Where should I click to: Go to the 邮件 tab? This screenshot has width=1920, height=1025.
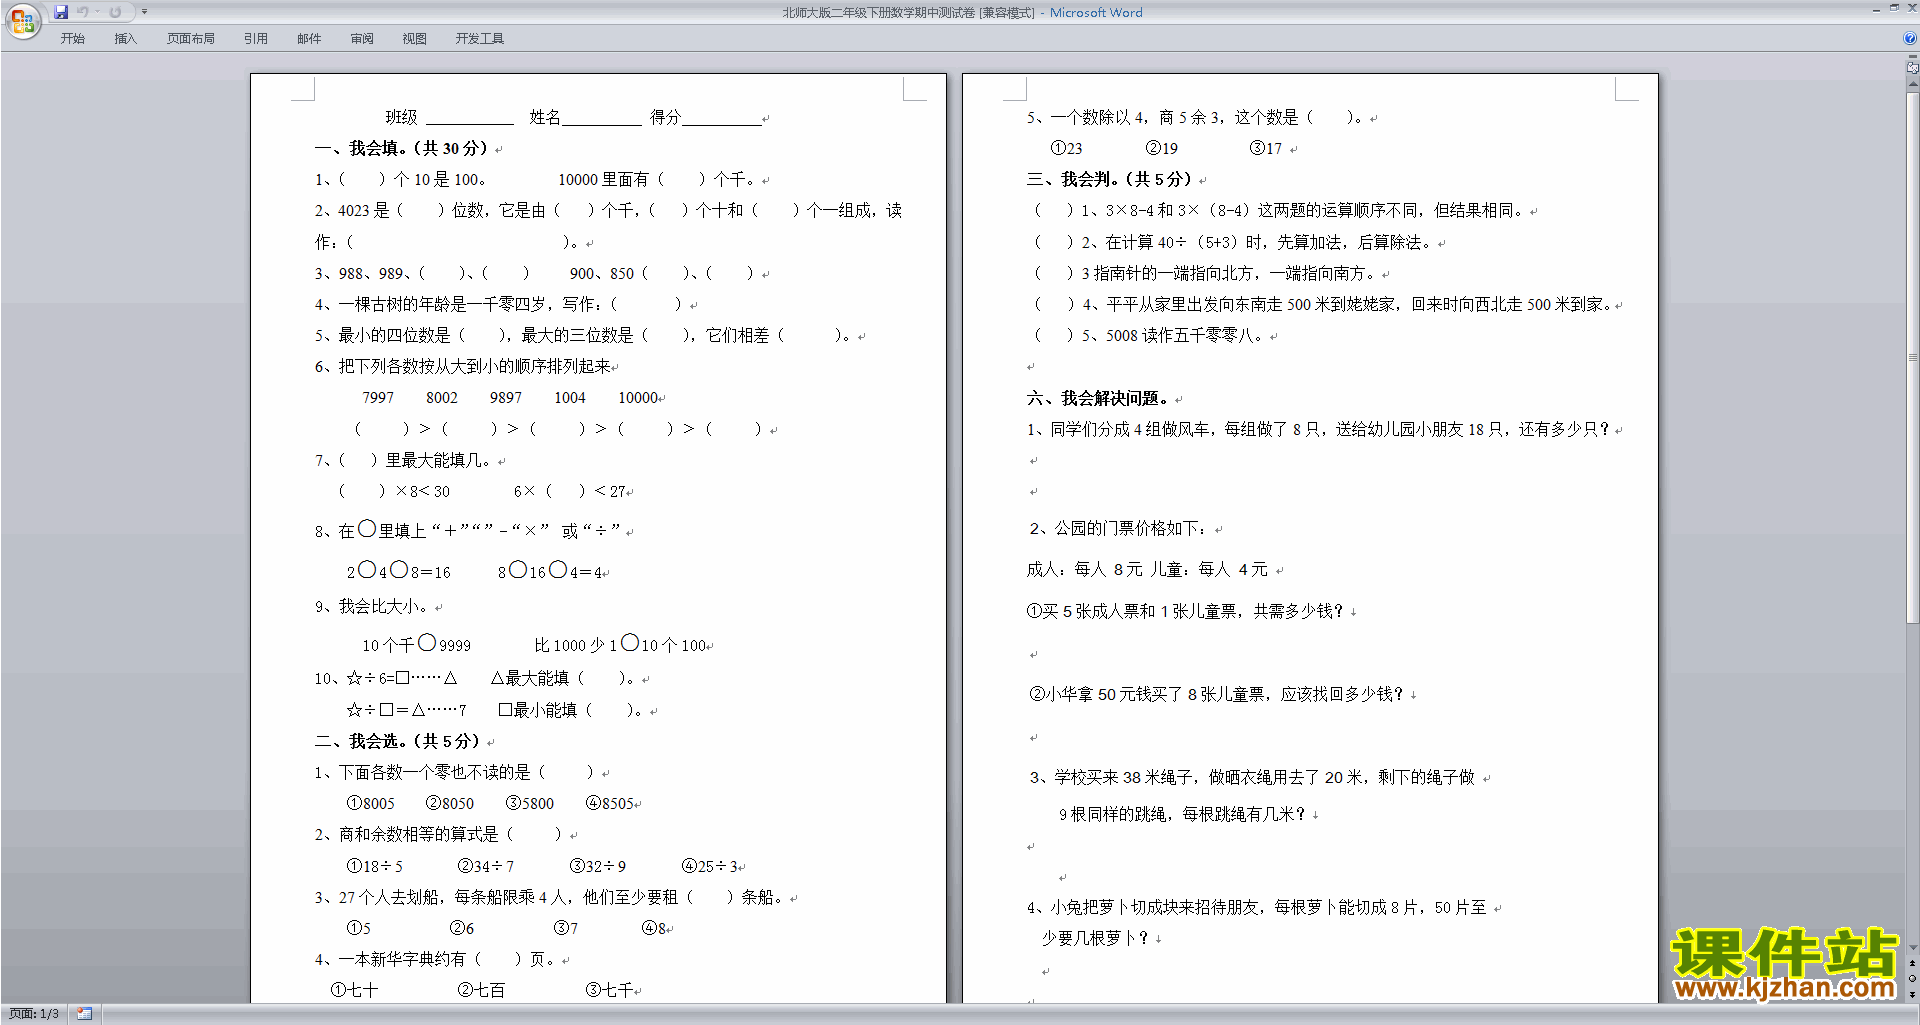pyautogui.click(x=309, y=39)
